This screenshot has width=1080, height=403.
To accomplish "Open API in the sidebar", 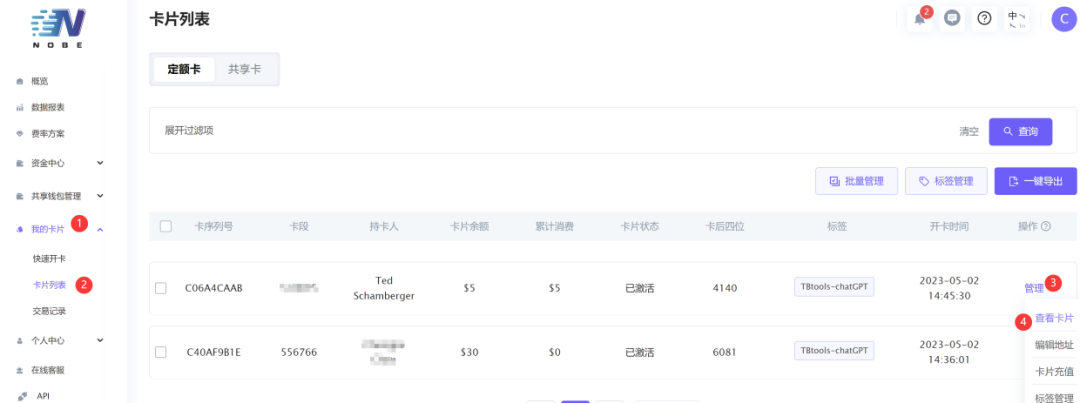I will (41, 396).
